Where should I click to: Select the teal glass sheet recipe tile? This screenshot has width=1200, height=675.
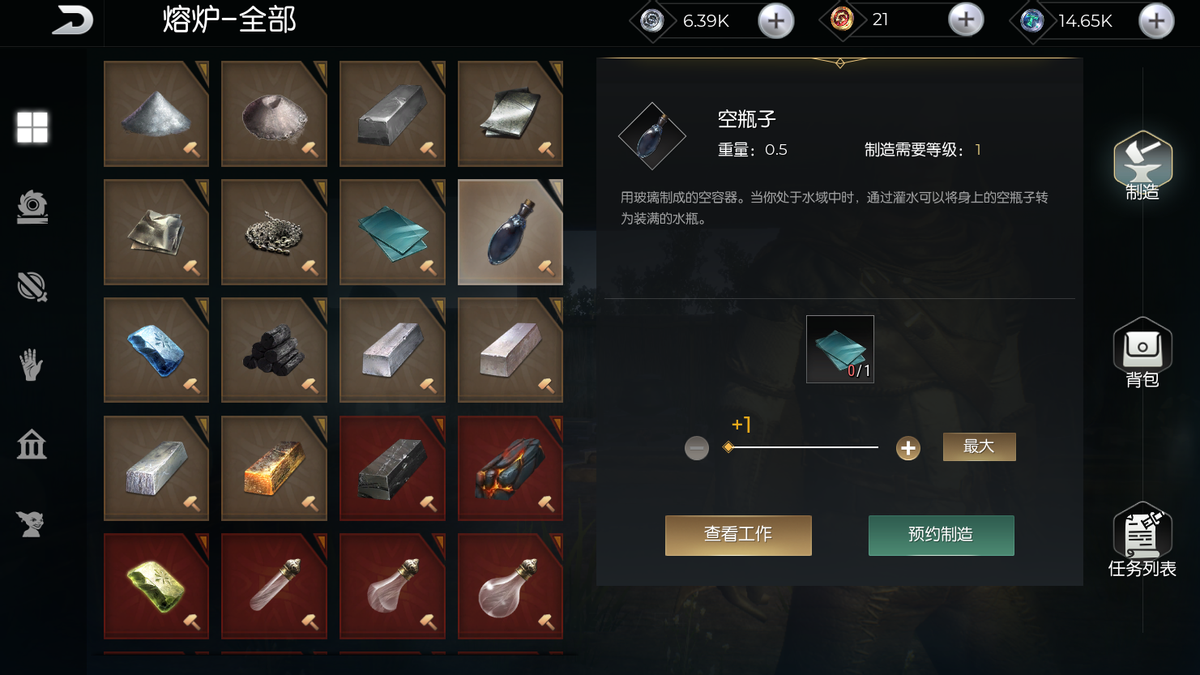coord(392,232)
